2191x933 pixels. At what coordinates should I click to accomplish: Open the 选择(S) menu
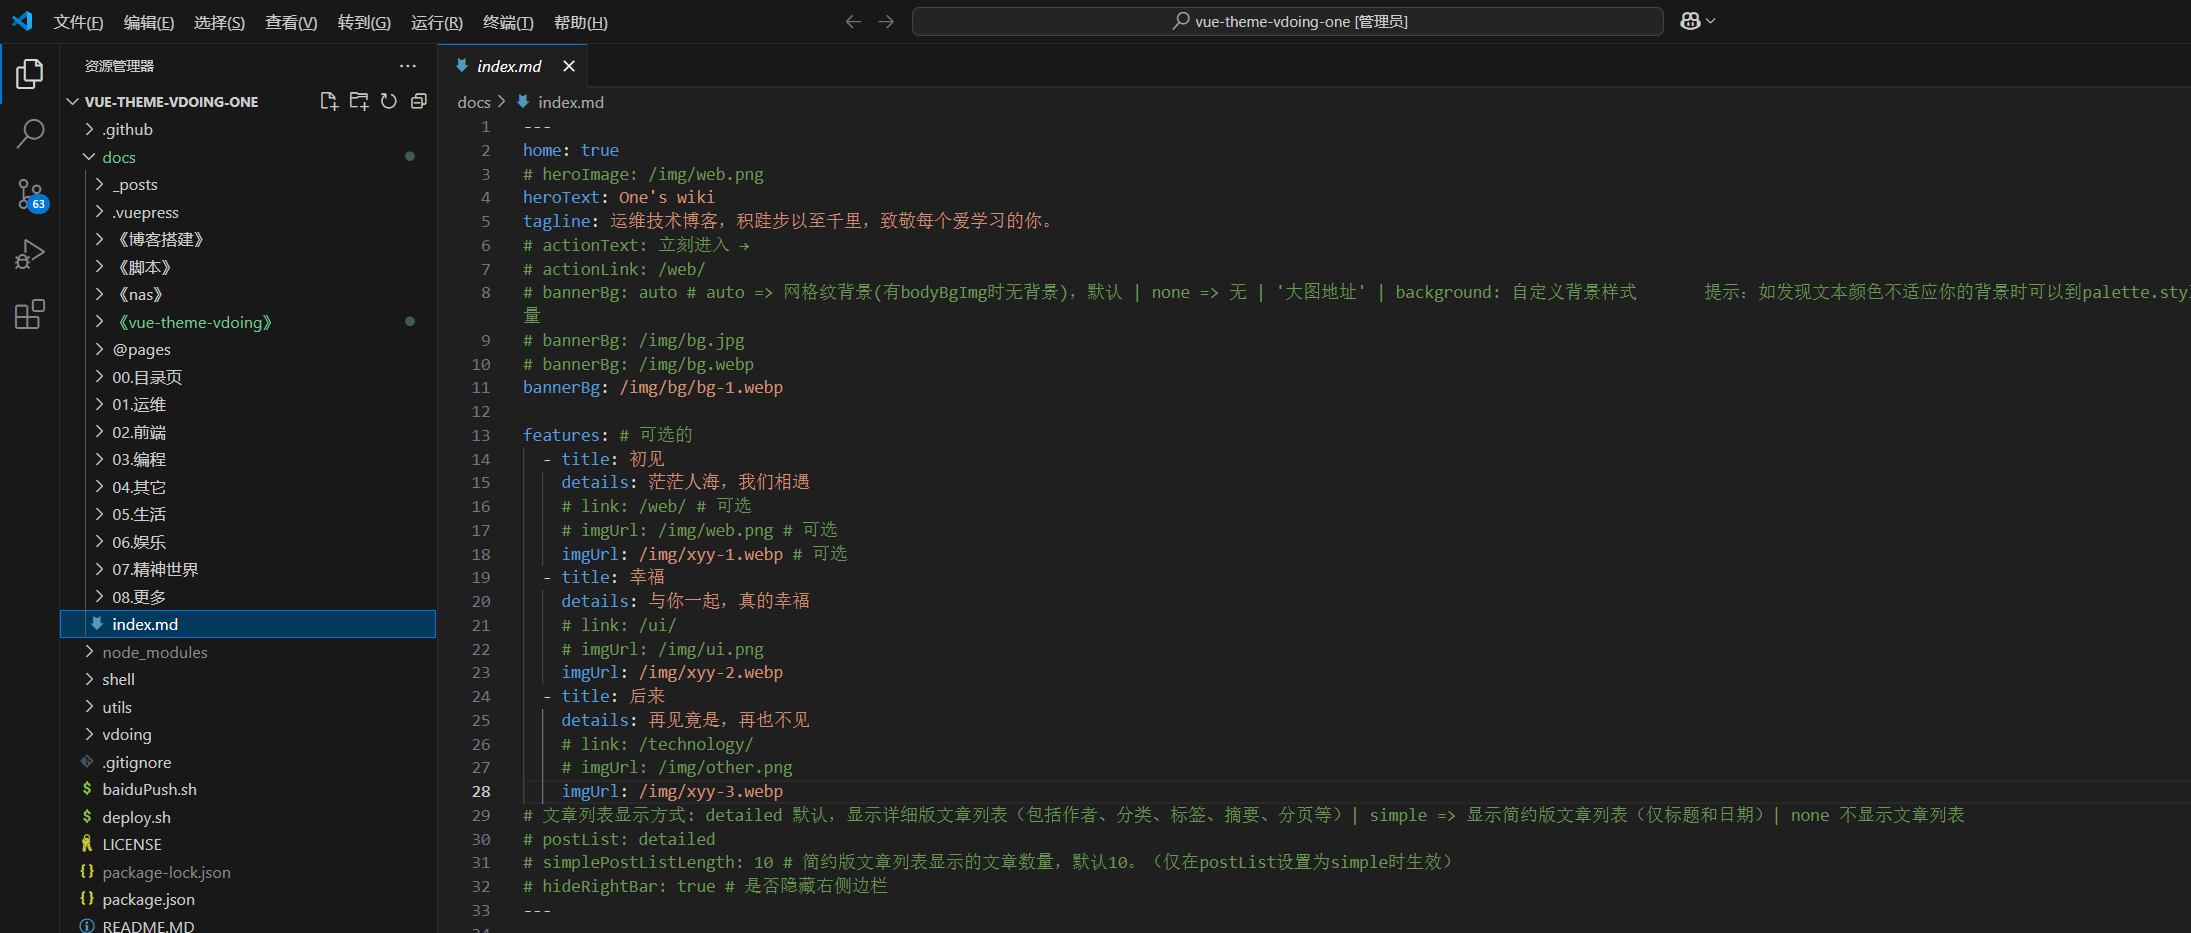point(220,22)
